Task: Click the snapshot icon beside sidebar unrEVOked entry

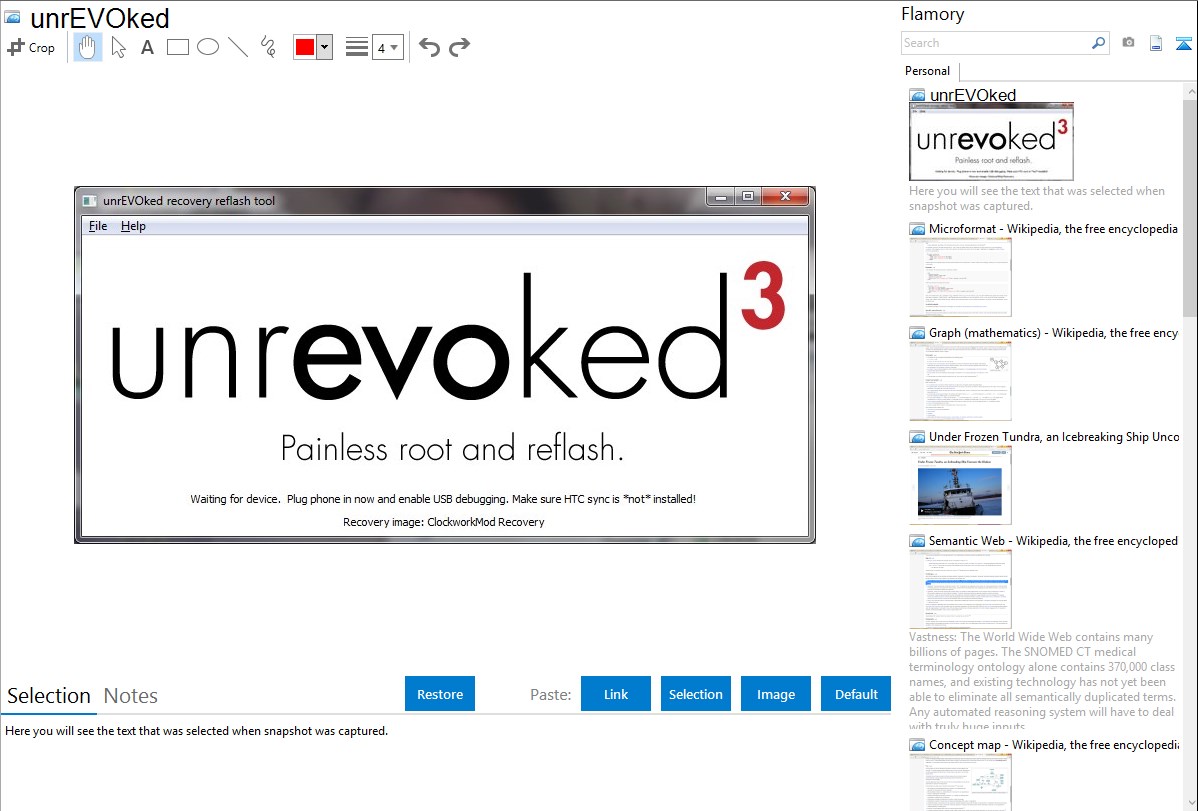Action: click(x=917, y=96)
